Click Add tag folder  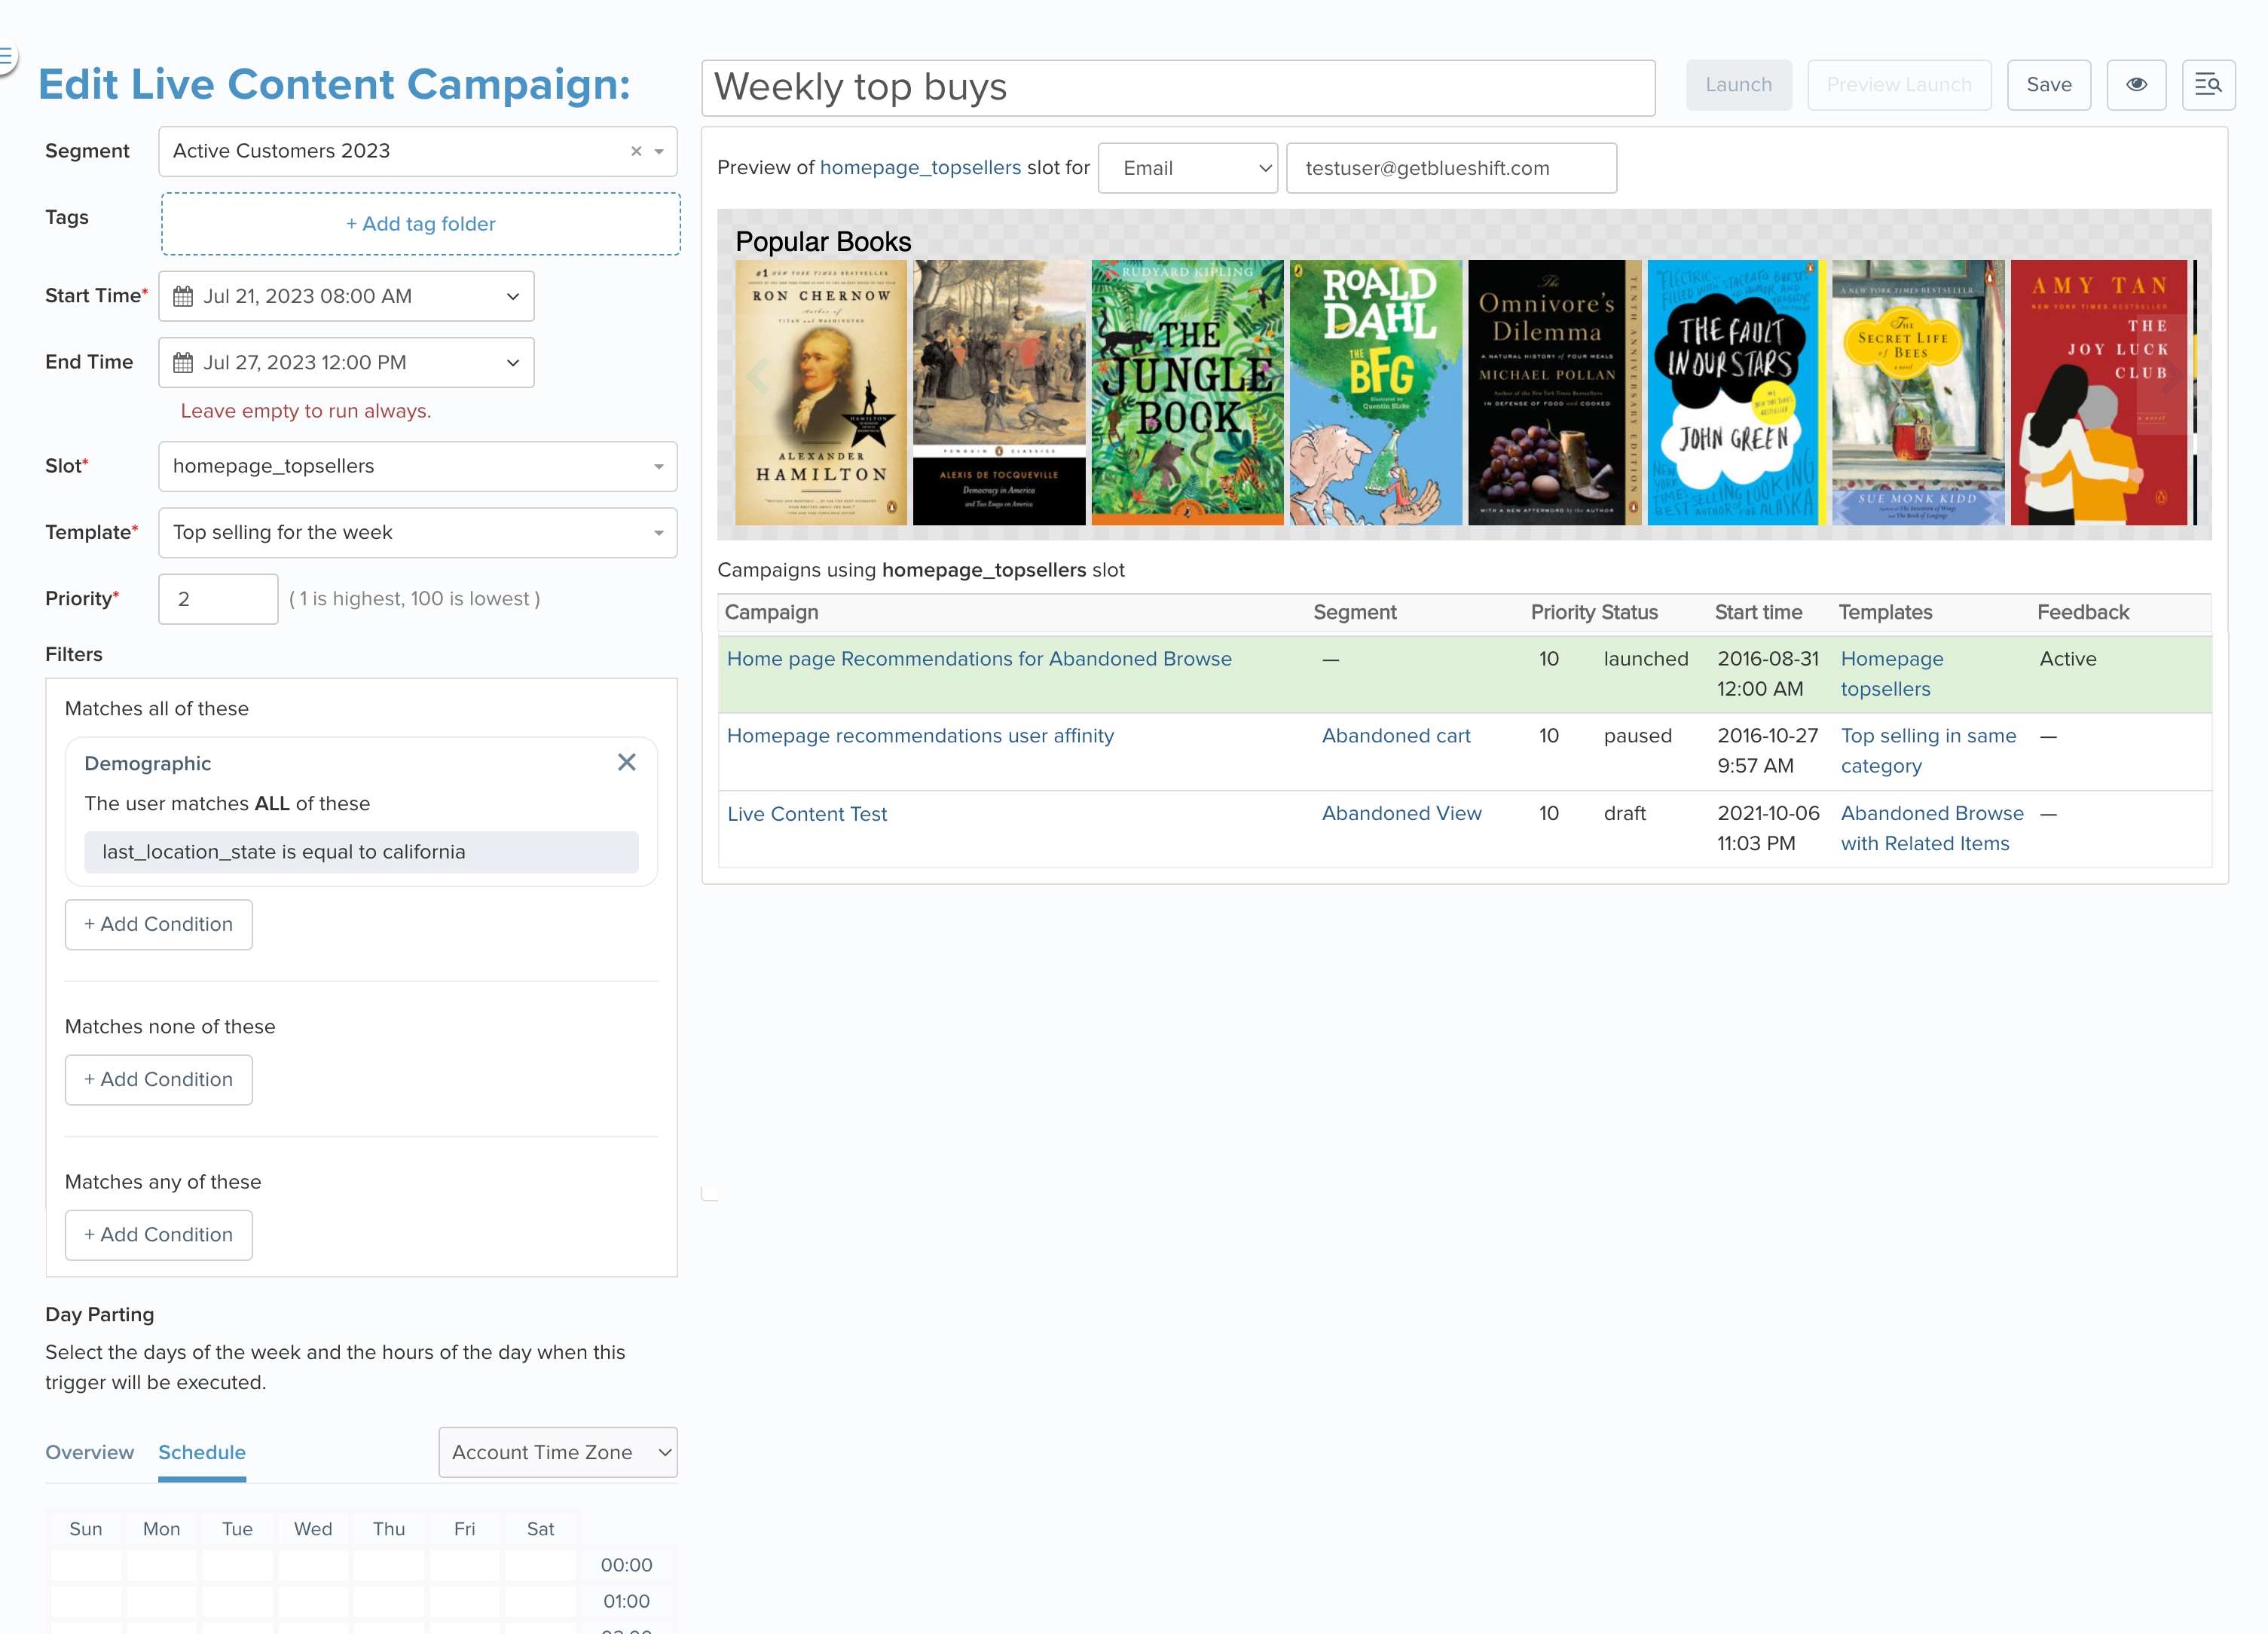[421, 224]
